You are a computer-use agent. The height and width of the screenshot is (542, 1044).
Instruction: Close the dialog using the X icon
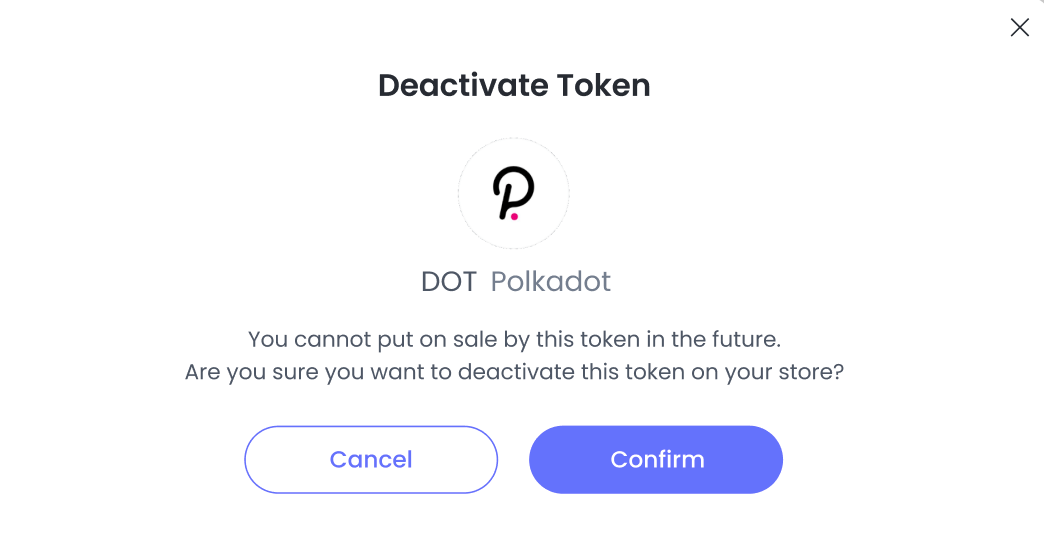(1019, 27)
